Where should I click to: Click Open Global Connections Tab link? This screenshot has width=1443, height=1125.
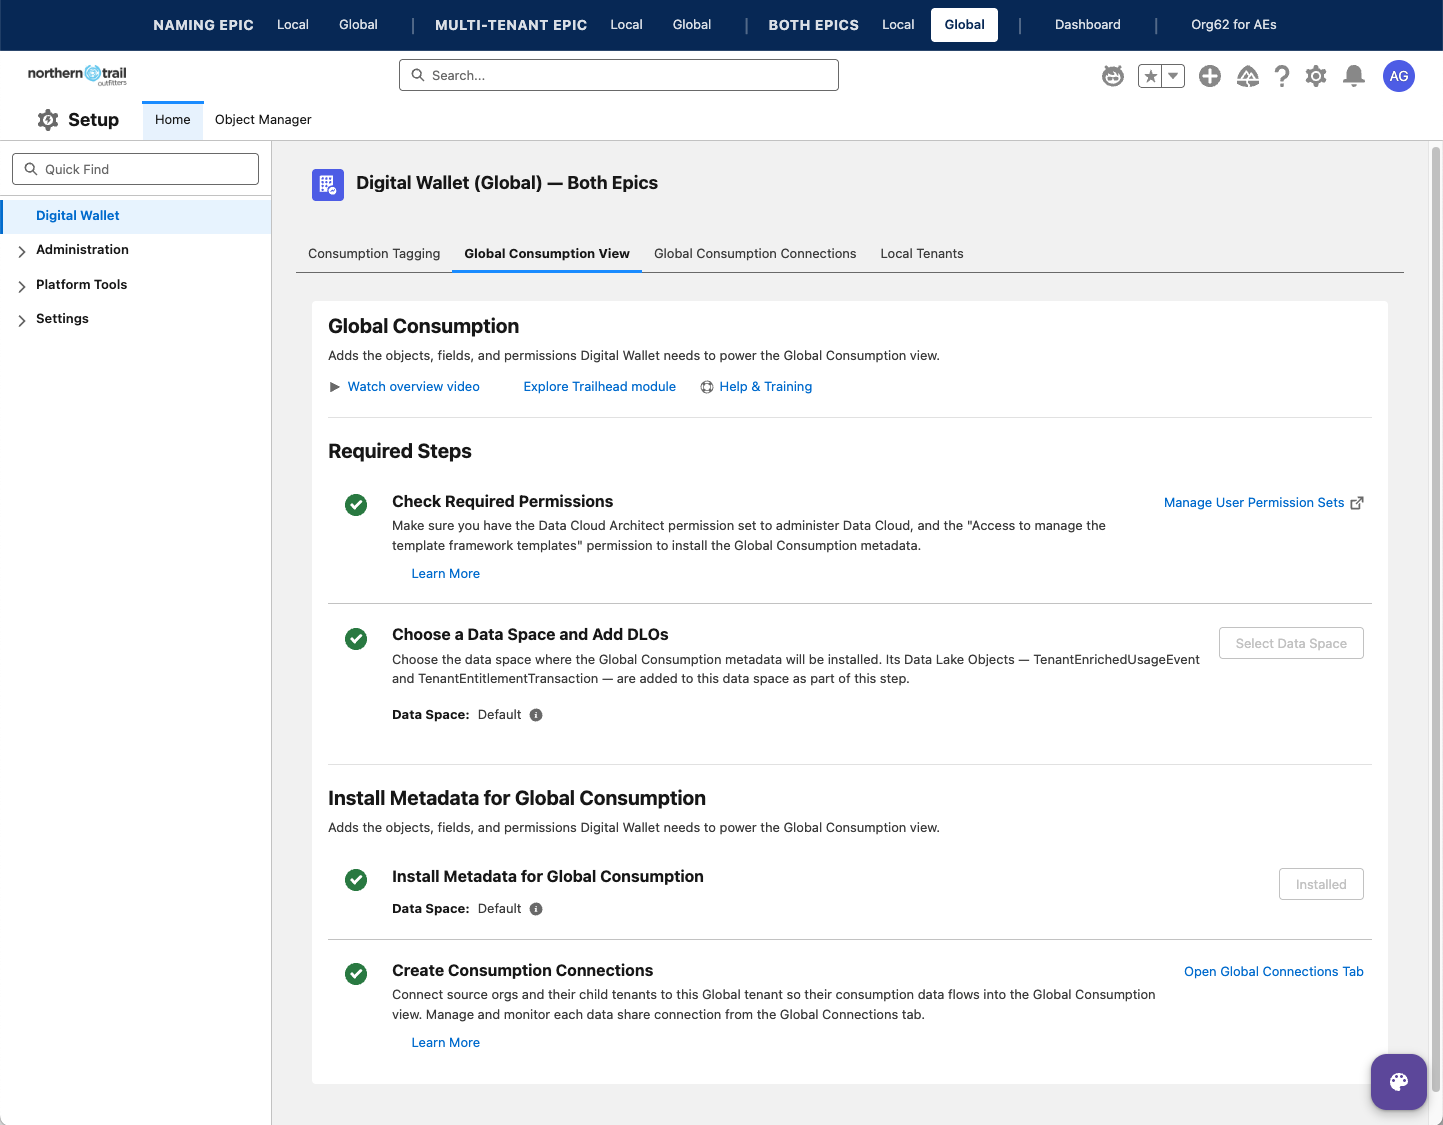[x=1274, y=972]
